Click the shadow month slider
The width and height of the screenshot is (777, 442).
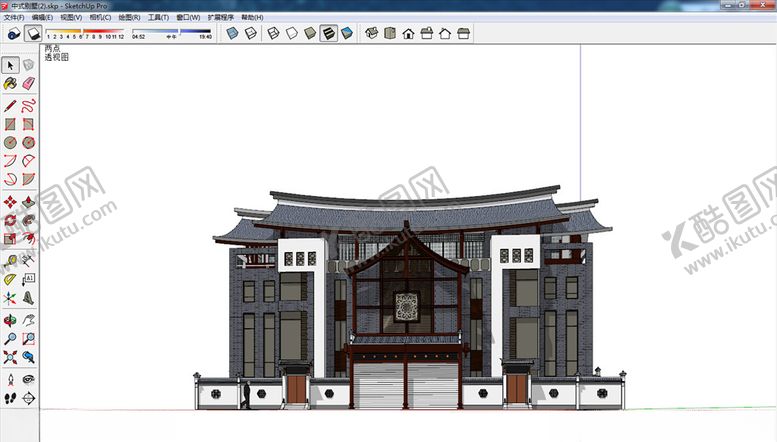pyautogui.click(x=86, y=32)
